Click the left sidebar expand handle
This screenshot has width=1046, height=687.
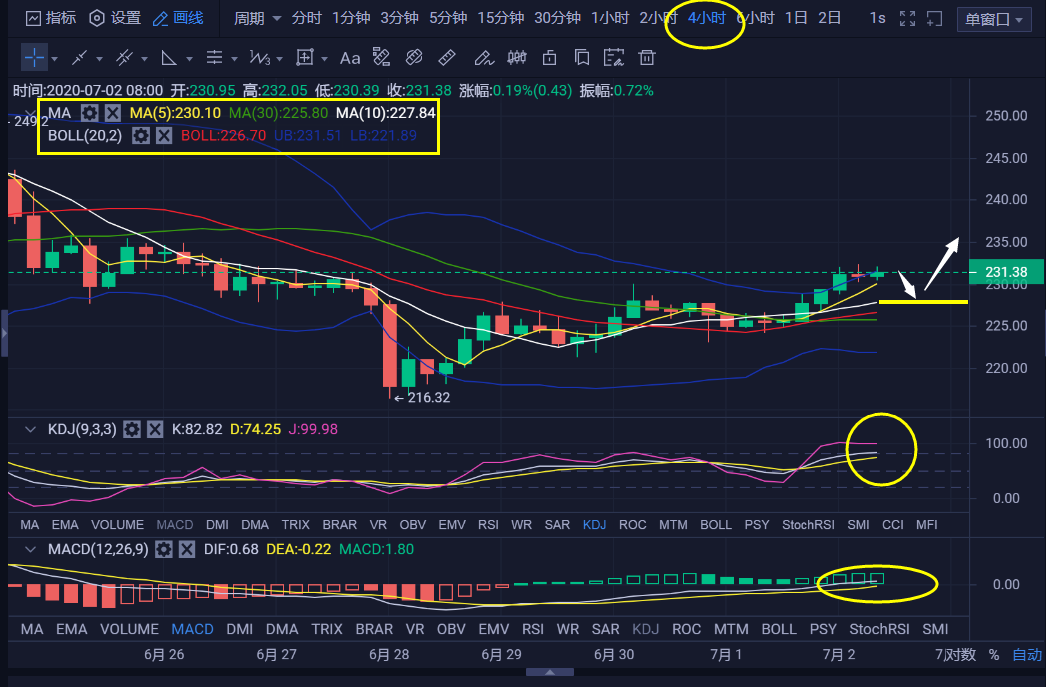3,332
